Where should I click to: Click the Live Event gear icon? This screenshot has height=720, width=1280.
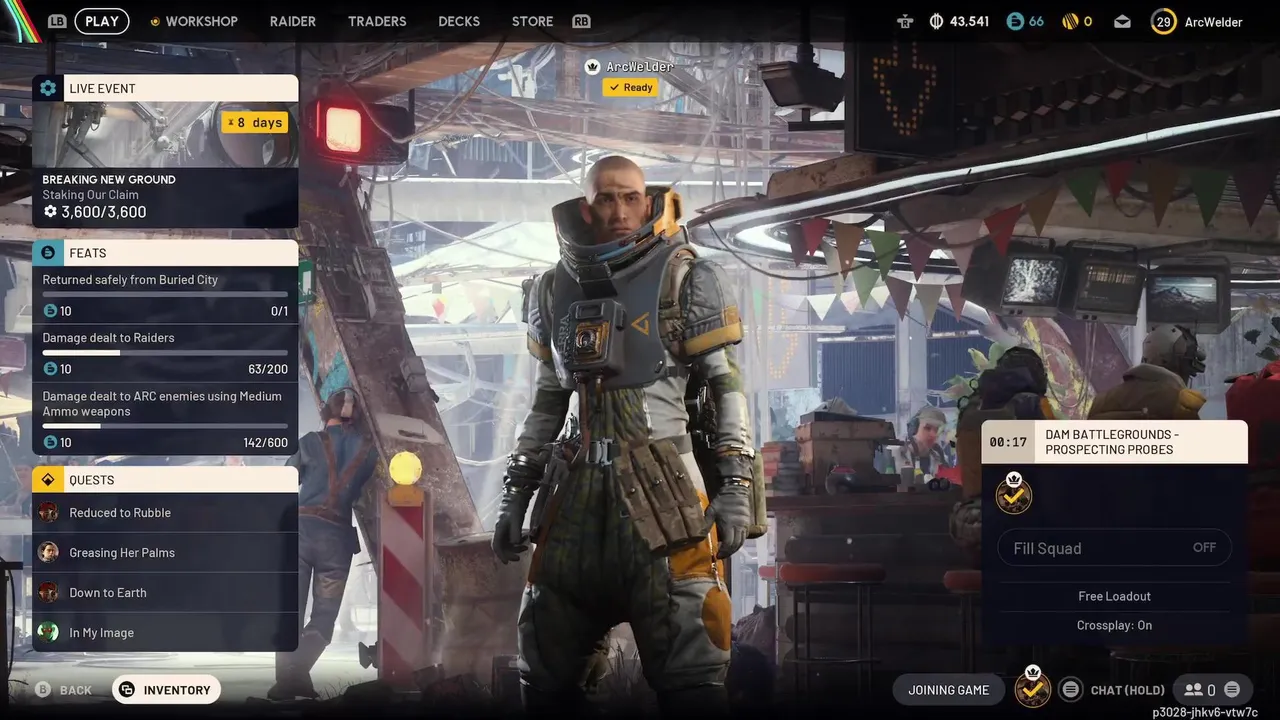point(48,88)
